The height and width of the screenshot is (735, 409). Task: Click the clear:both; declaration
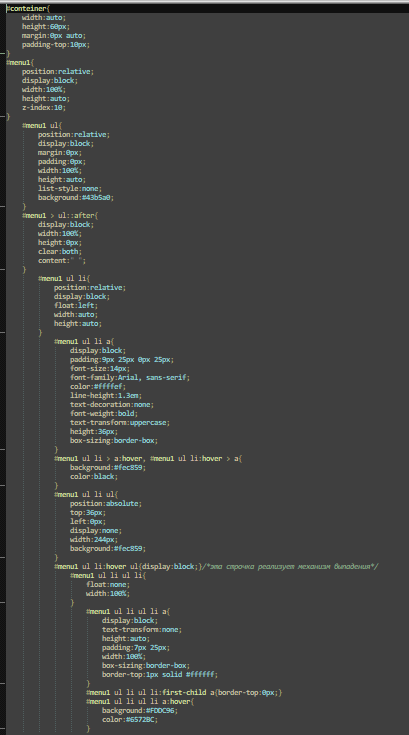[x=60, y=251]
